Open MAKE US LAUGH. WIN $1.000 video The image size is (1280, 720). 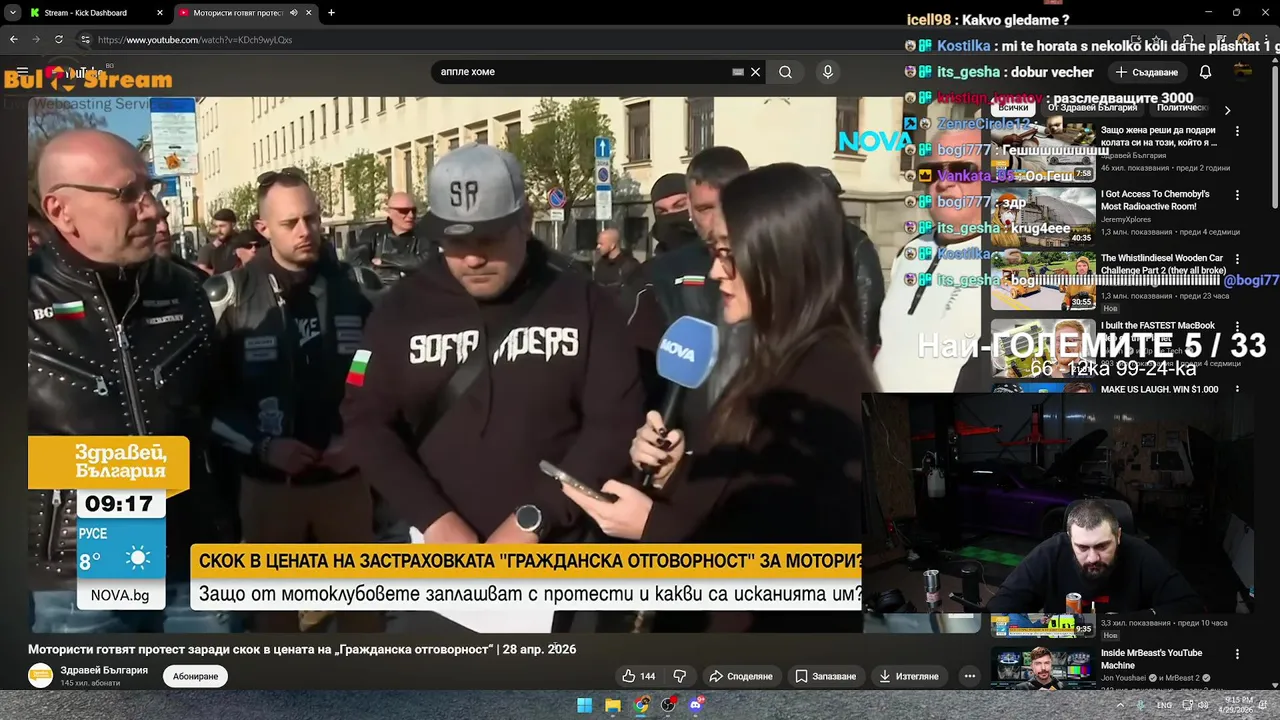1159,389
